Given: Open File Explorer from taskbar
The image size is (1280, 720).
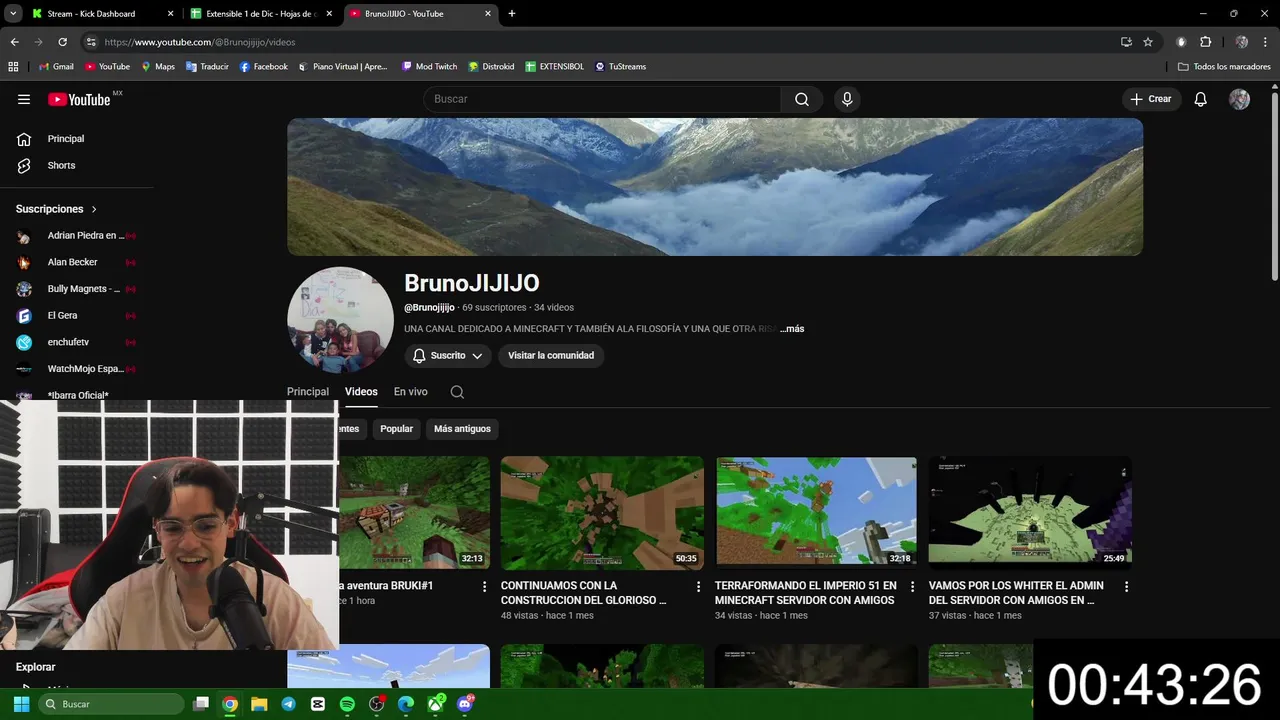Looking at the screenshot, I should coord(259,704).
